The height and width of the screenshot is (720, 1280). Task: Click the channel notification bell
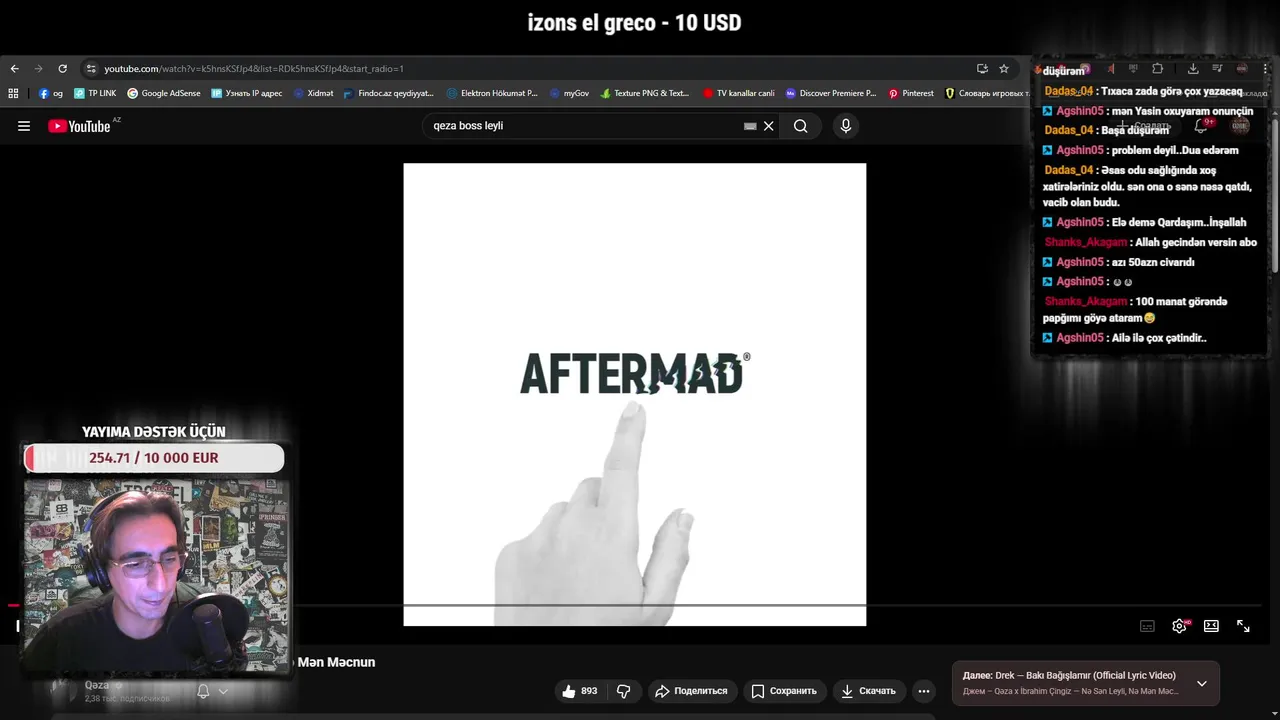pyautogui.click(x=203, y=691)
